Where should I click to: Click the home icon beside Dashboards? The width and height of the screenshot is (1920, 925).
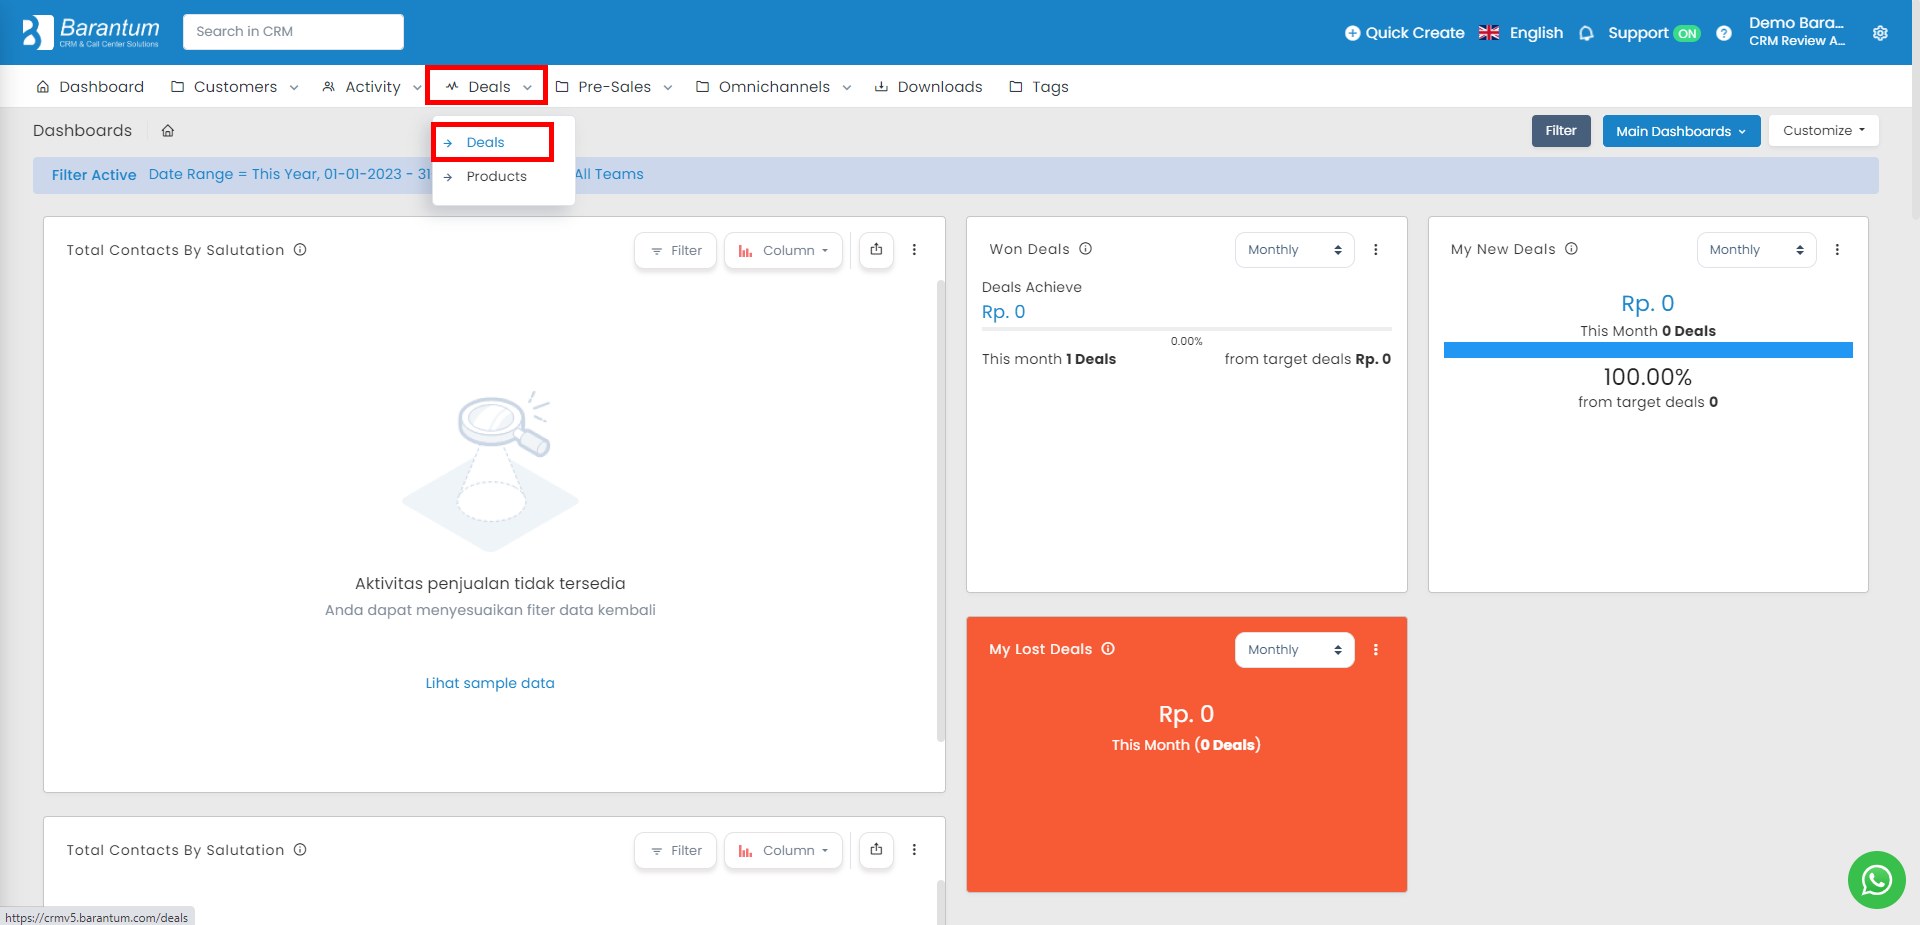tap(168, 131)
